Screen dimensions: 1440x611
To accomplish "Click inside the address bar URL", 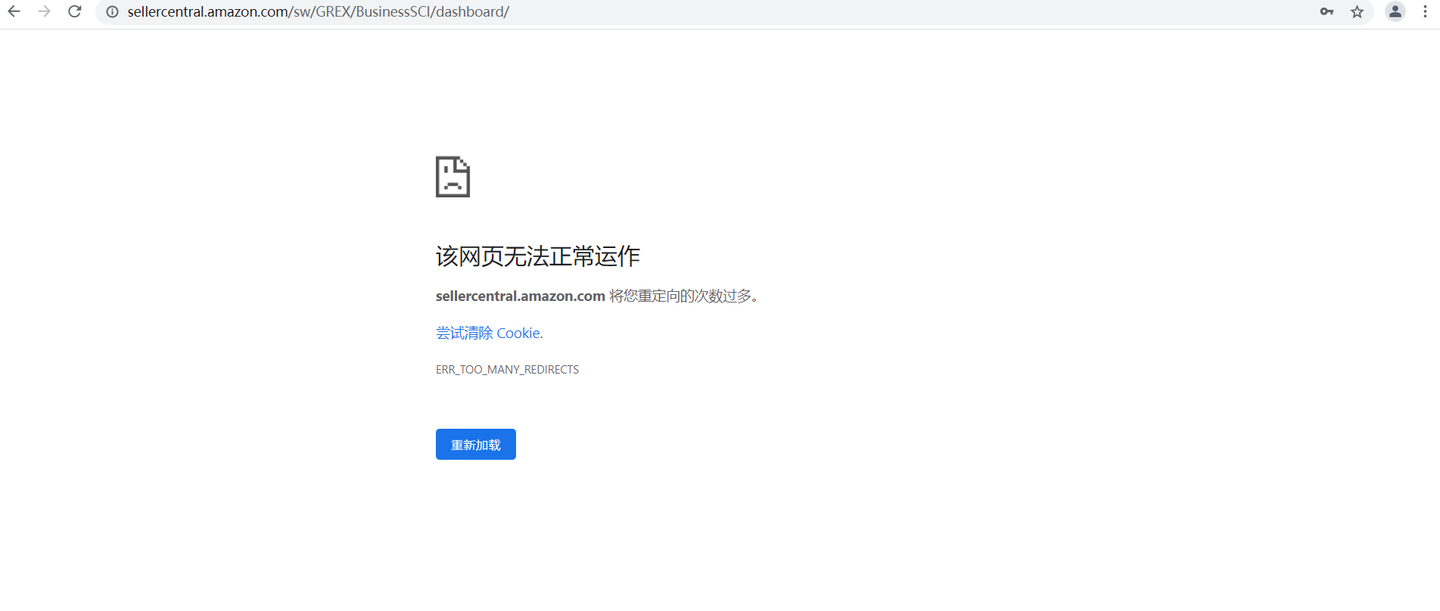I will coord(319,11).
